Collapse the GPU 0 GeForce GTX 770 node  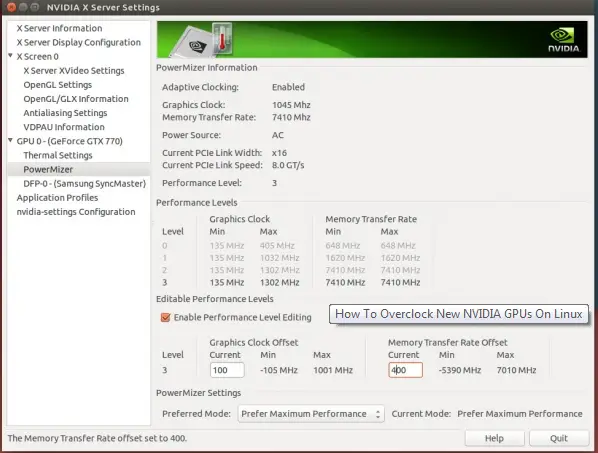point(11,140)
